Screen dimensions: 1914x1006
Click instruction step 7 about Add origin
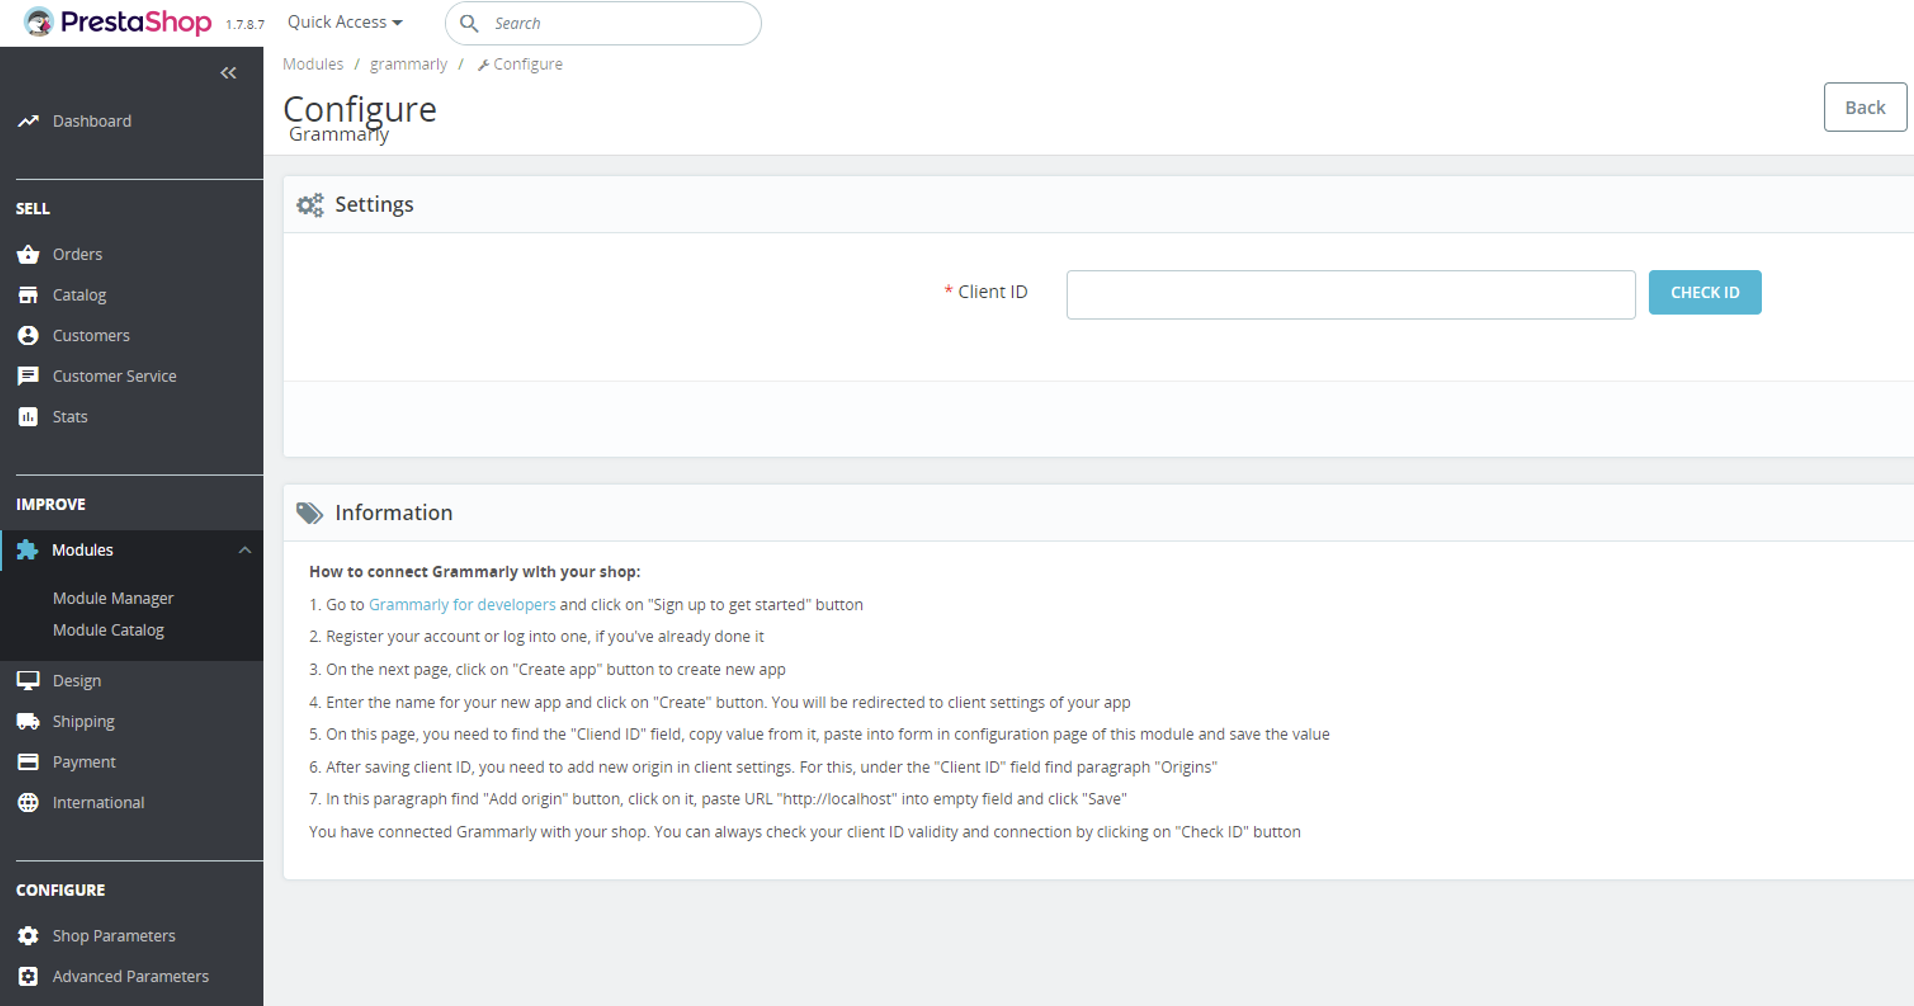click(x=718, y=799)
